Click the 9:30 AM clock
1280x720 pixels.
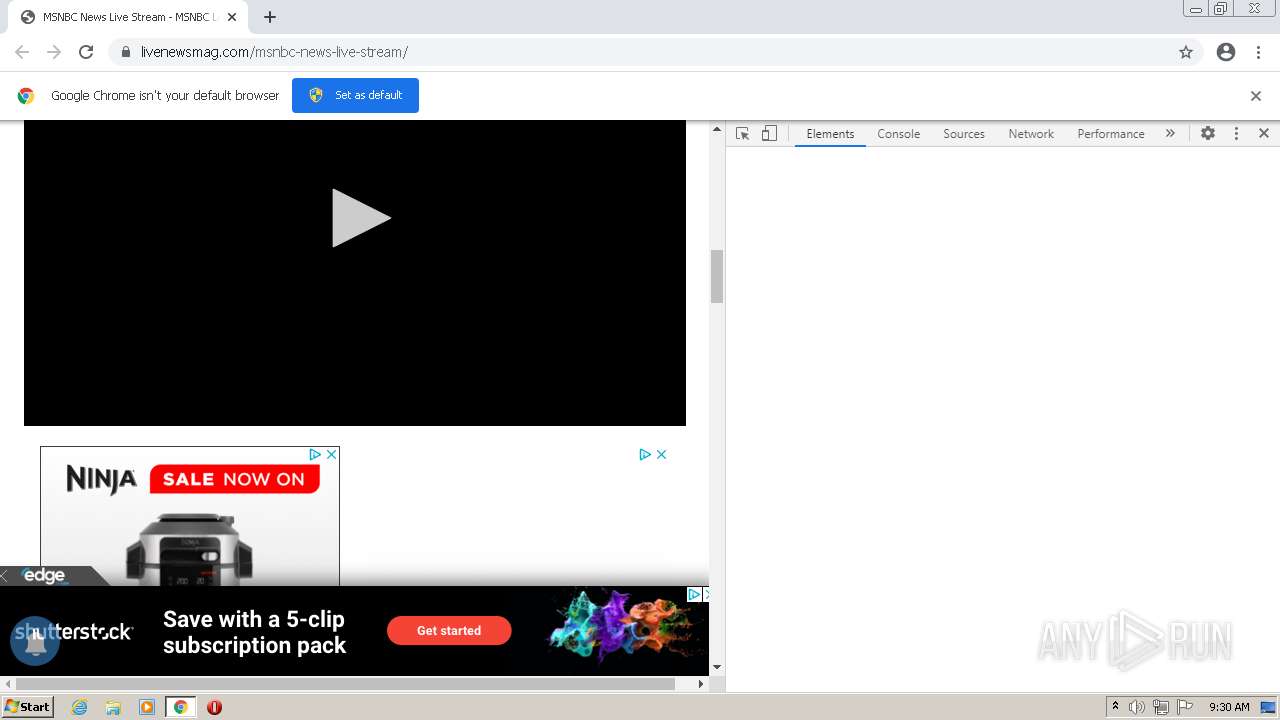(x=1229, y=707)
